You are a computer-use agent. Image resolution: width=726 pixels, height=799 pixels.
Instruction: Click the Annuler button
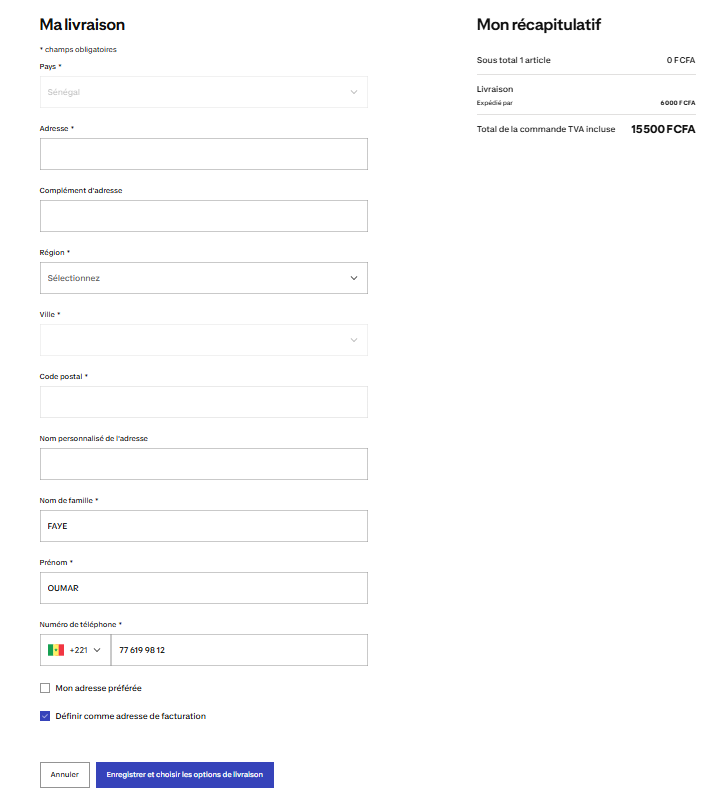[x=65, y=775]
